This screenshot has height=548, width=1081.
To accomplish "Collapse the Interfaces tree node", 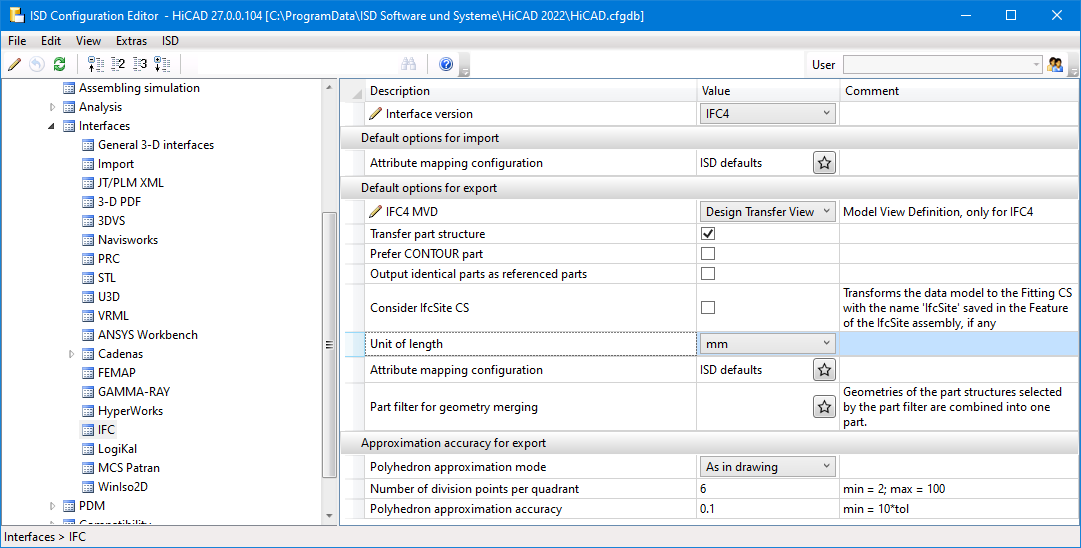I will (x=52, y=126).
